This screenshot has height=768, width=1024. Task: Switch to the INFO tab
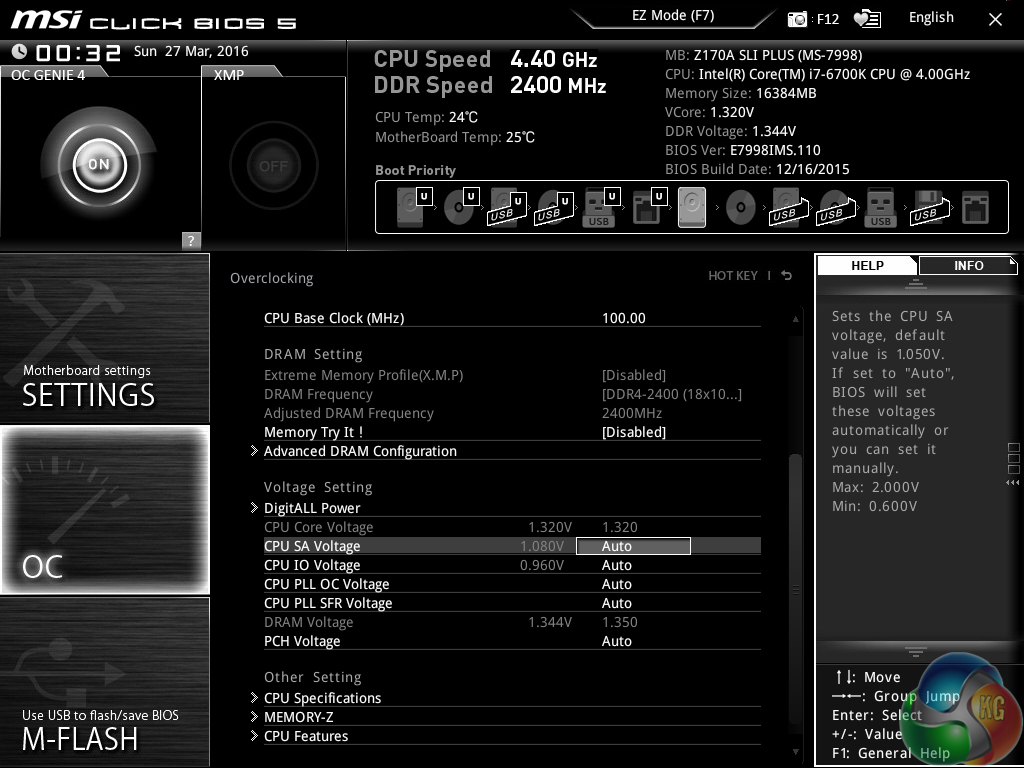967,266
